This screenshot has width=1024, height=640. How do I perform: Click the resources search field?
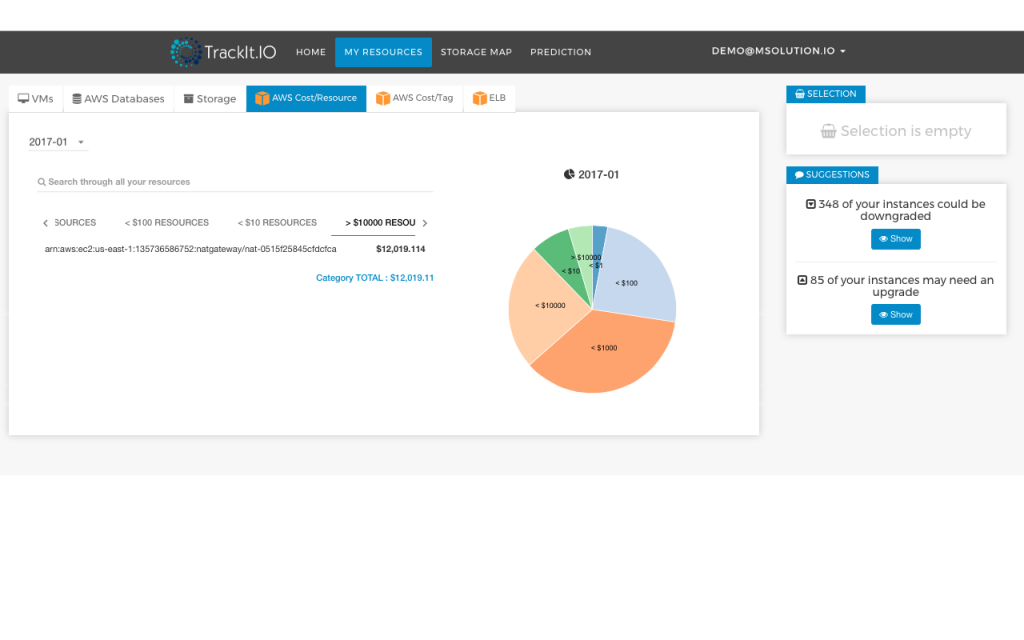pyautogui.click(x=150, y=181)
